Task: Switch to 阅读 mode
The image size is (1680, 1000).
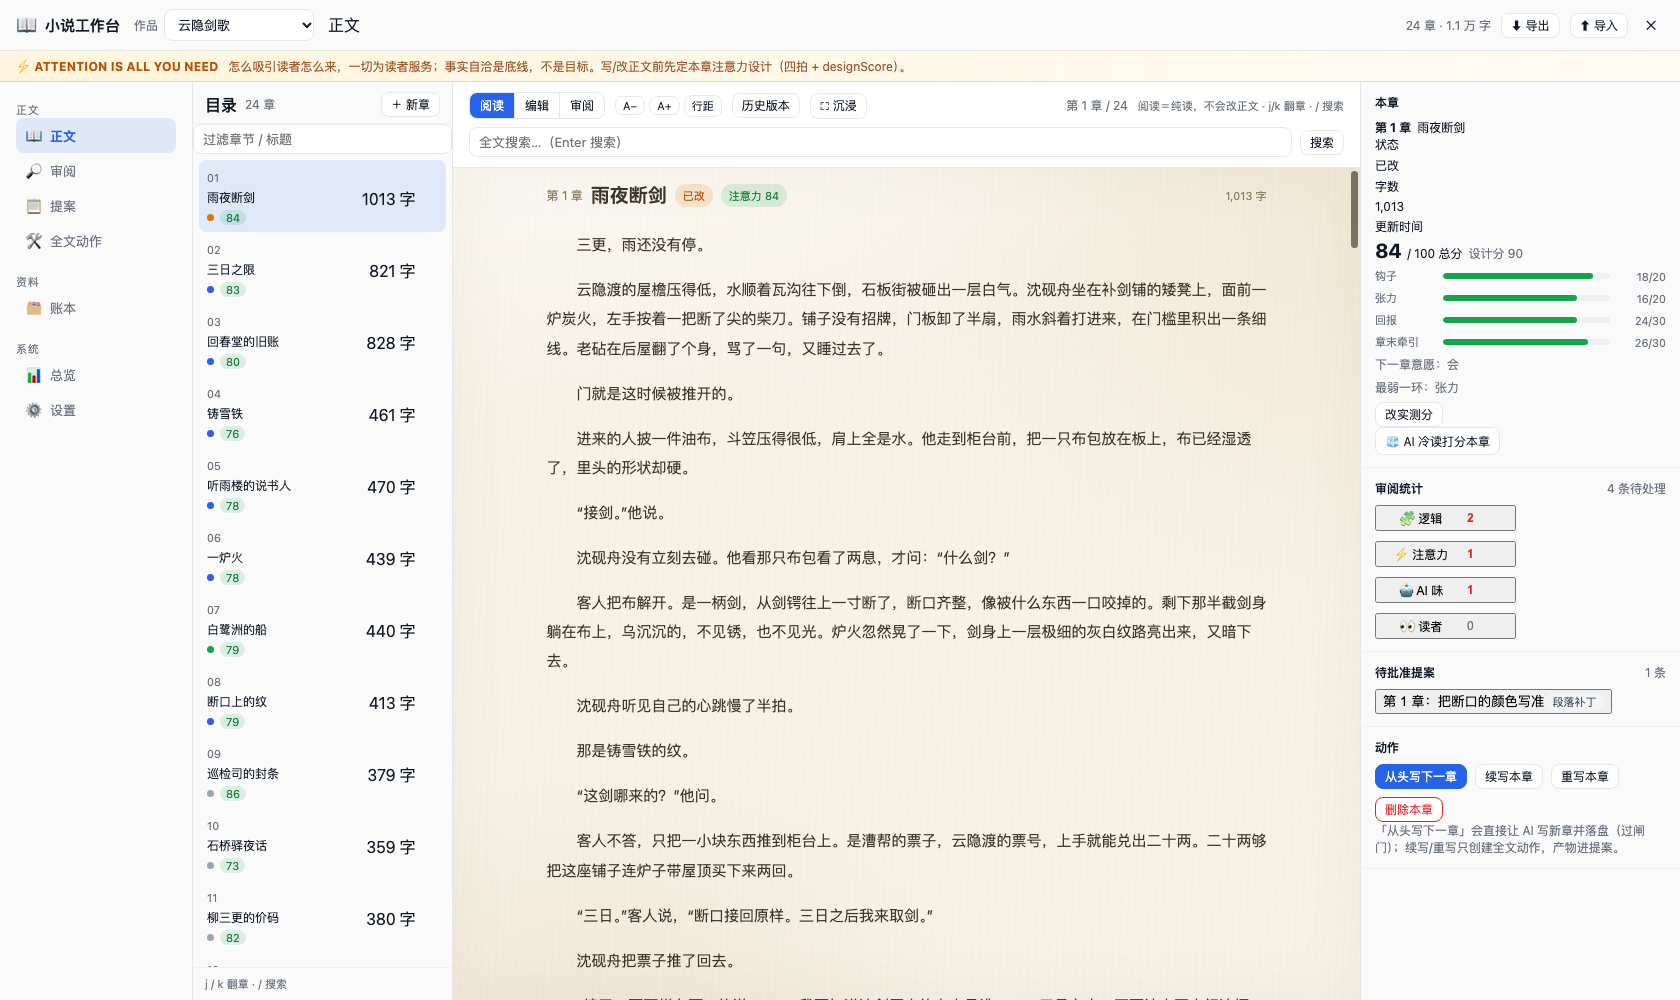Action: (x=492, y=106)
